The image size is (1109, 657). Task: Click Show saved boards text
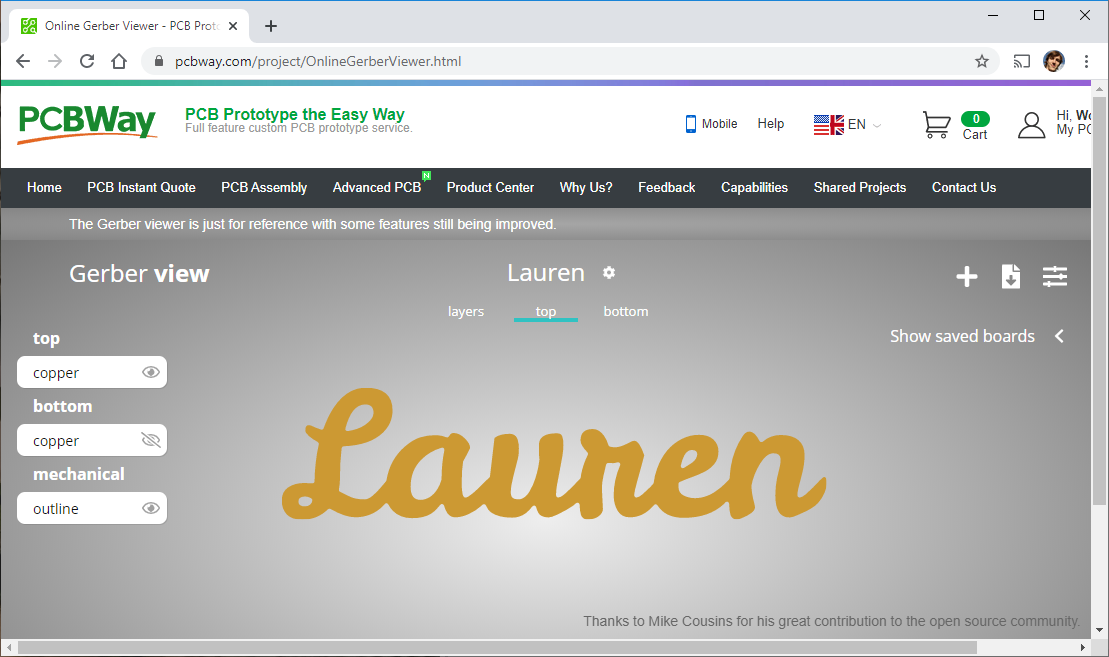(x=962, y=336)
